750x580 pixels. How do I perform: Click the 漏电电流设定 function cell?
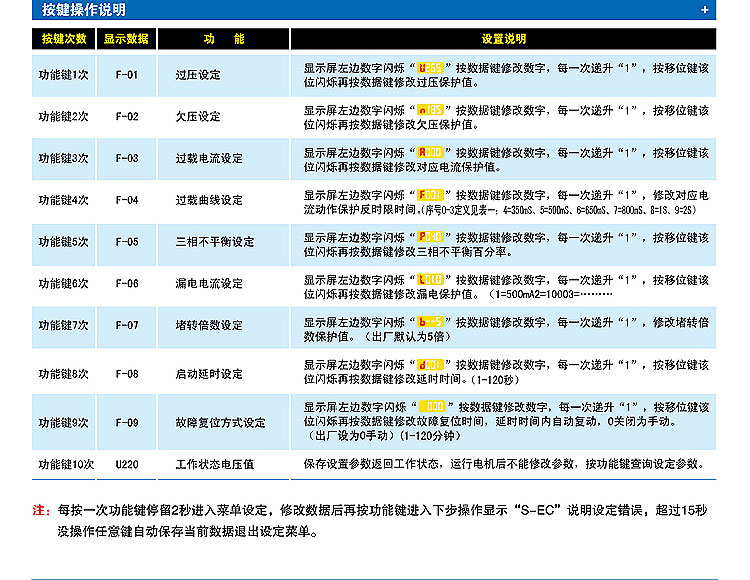[223, 284]
